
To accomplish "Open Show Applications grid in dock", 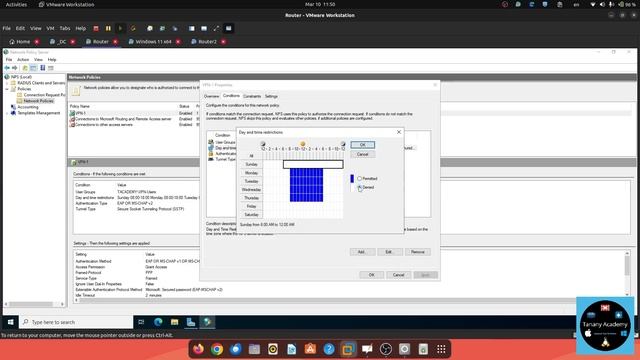I will (x=441, y=349).
